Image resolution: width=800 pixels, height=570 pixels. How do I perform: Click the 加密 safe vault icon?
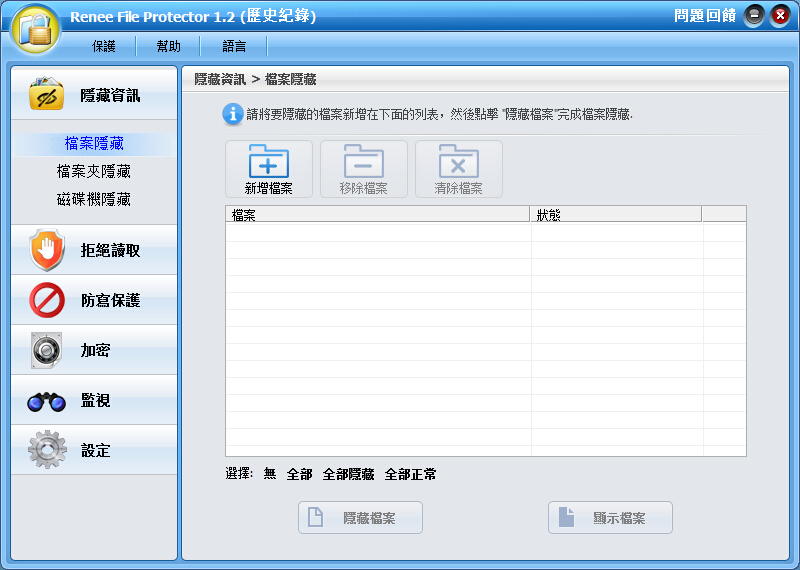coord(46,350)
